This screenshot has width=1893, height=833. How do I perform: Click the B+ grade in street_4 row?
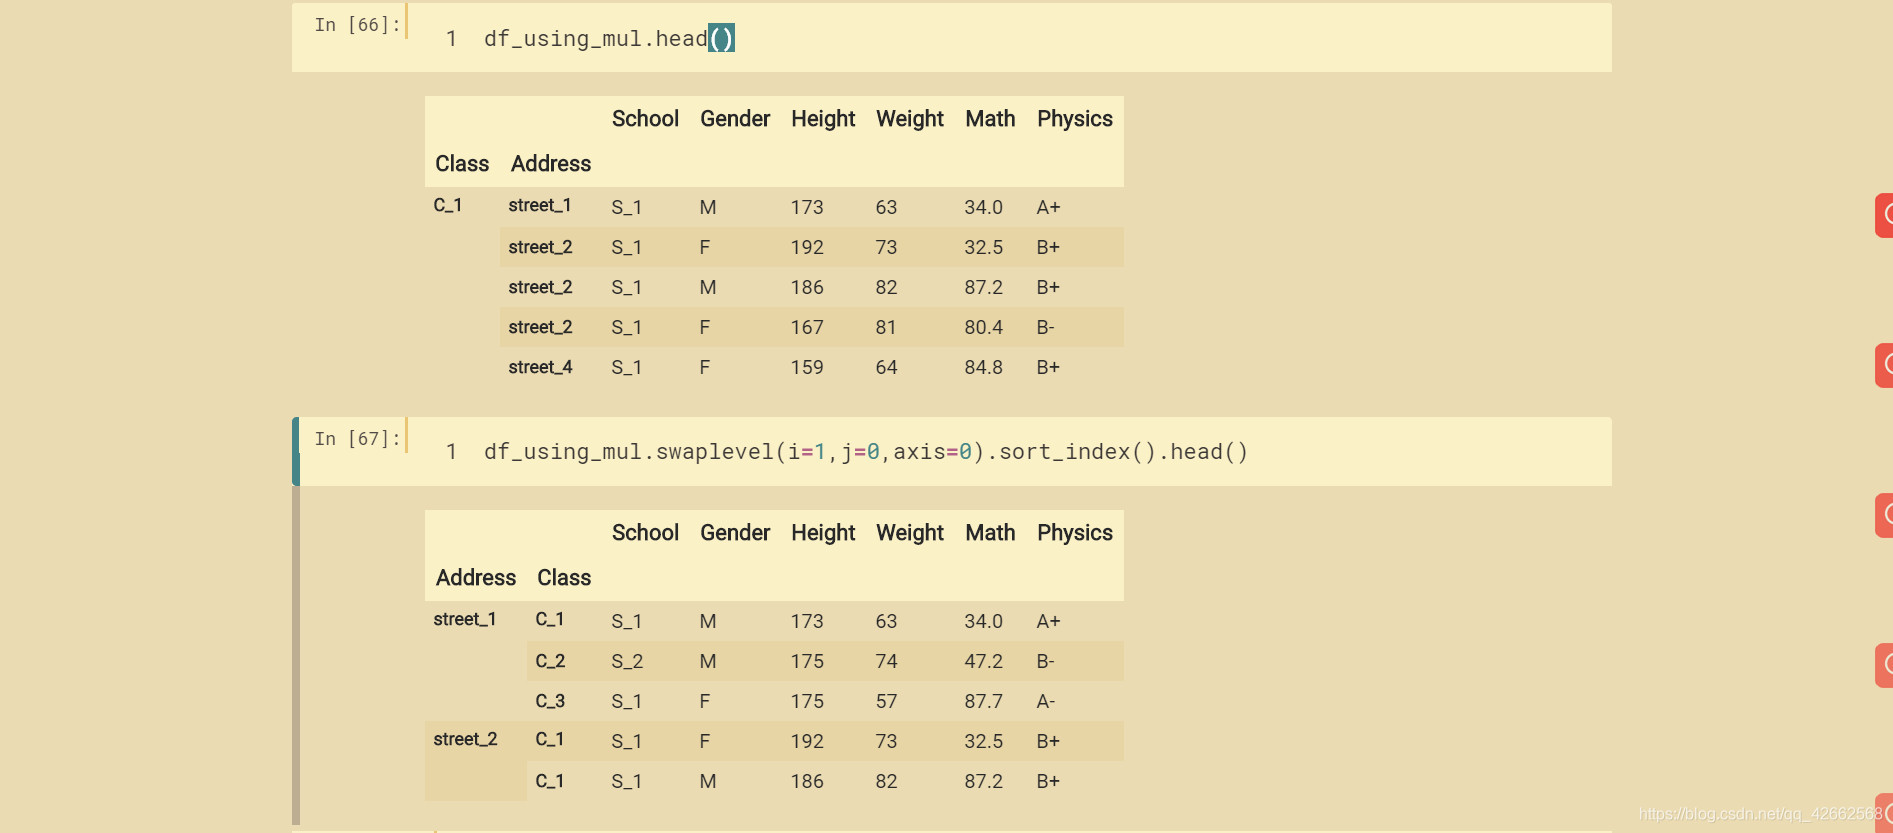[x=1048, y=368]
